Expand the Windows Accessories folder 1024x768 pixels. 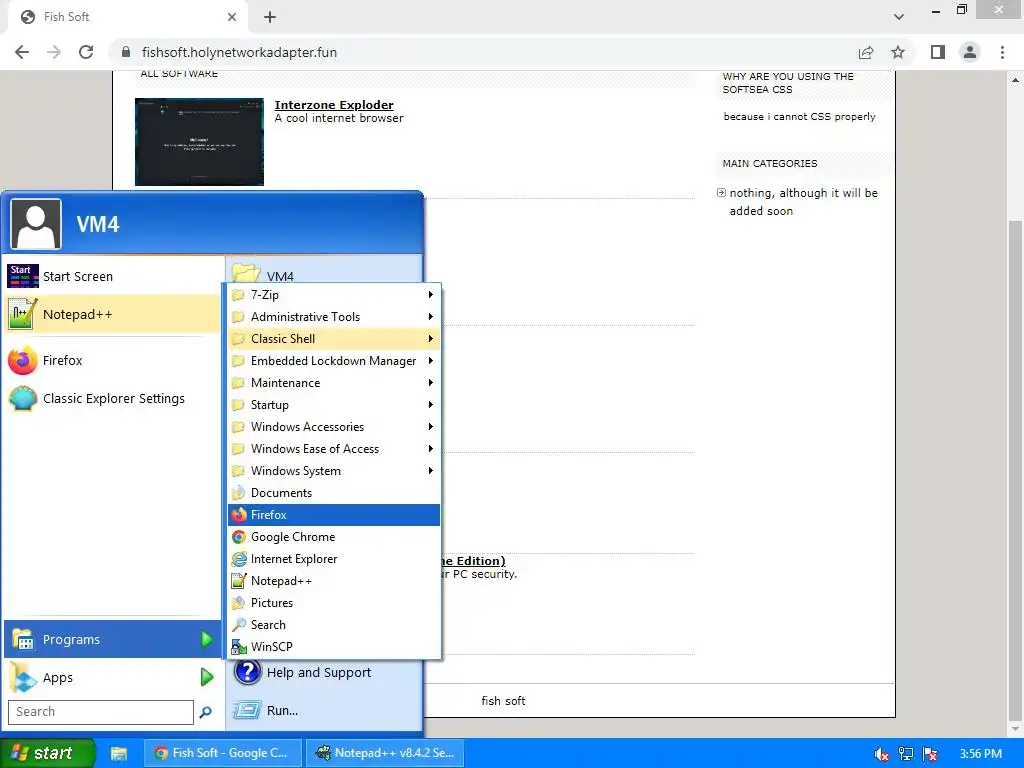pos(334,427)
